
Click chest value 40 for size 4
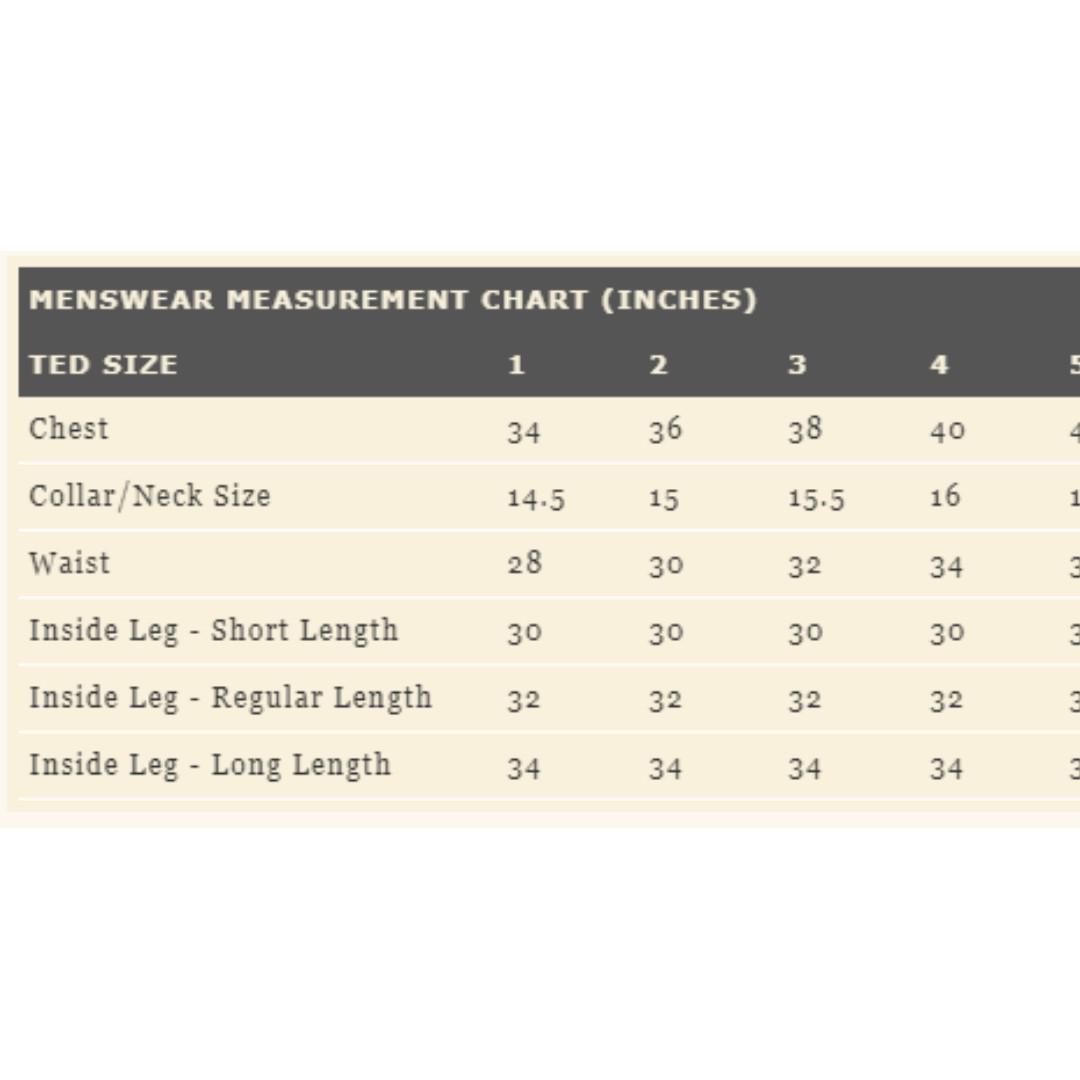click(947, 431)
